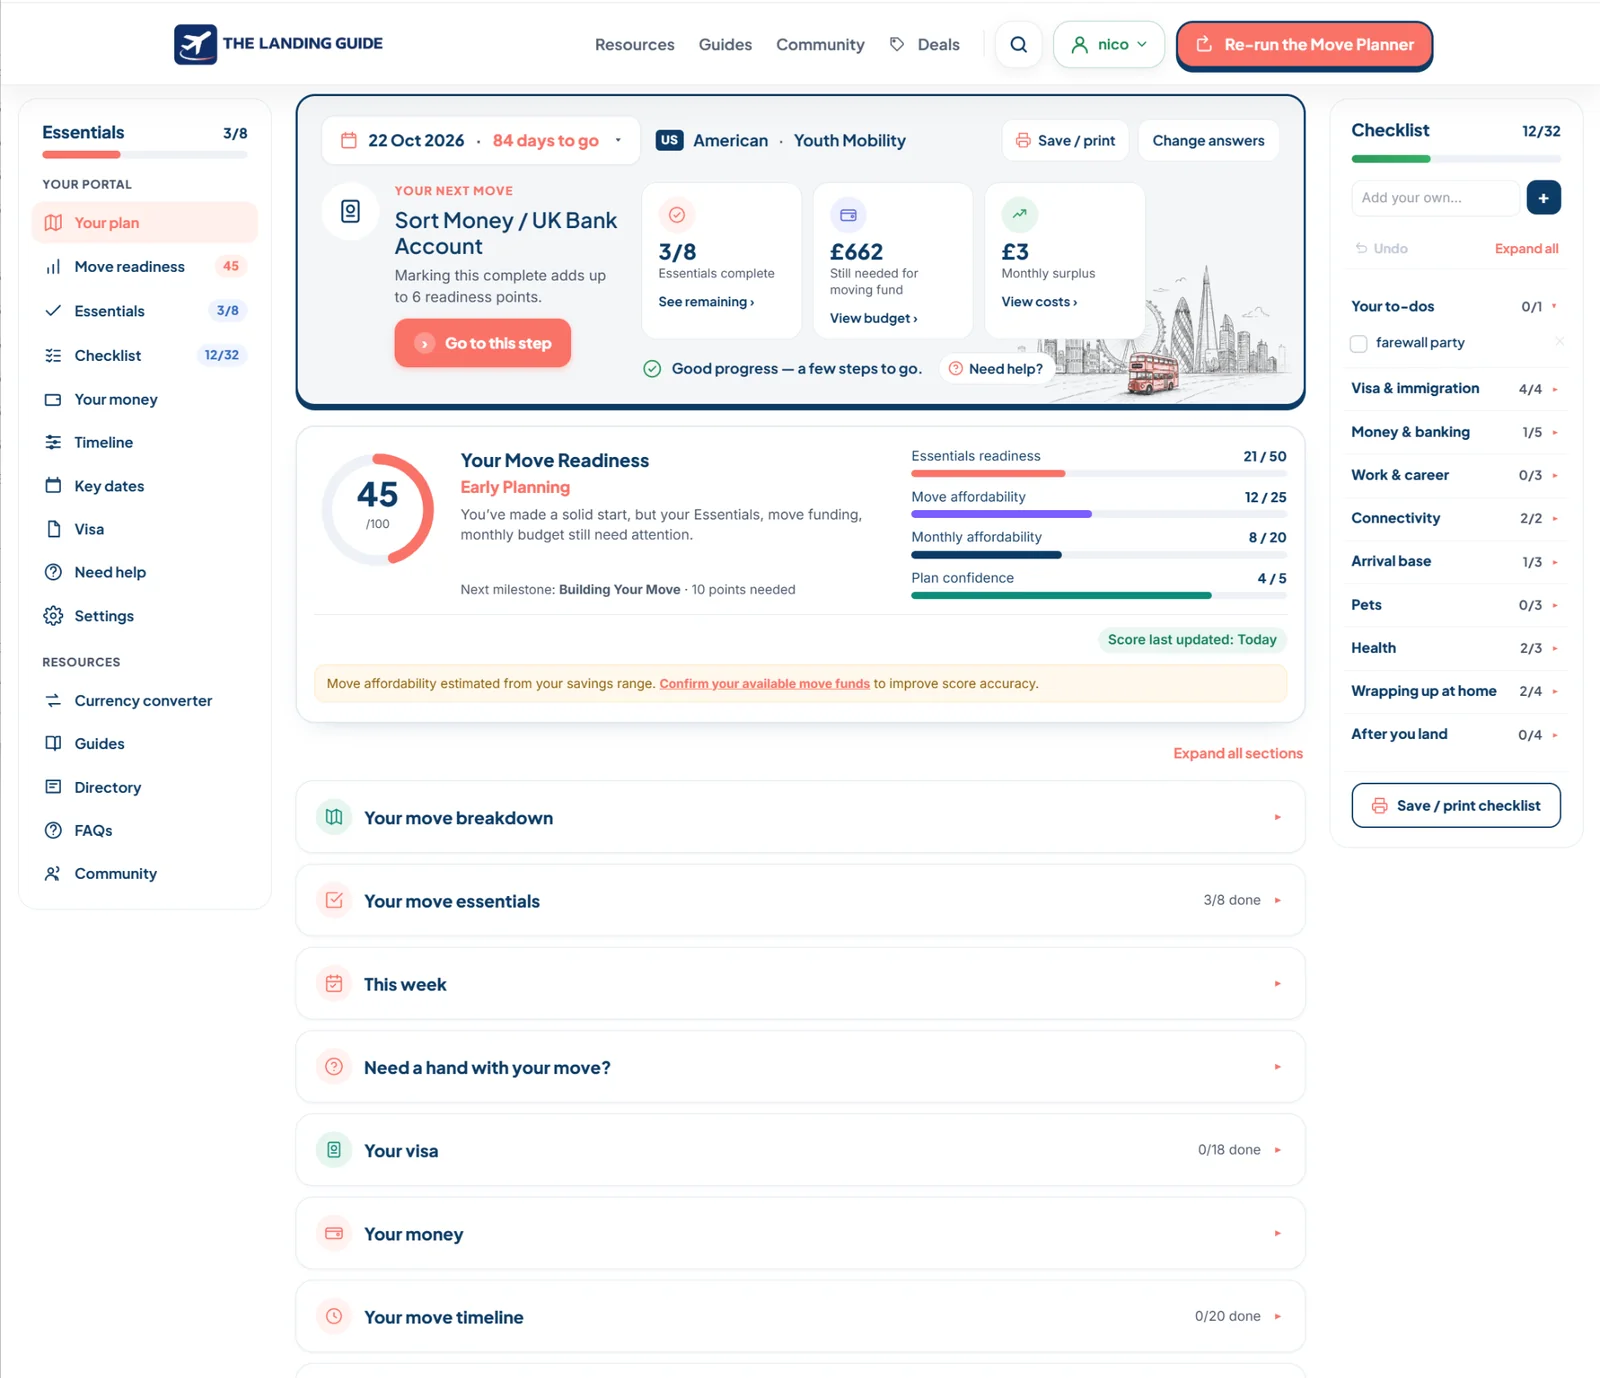Open the search magnifier icon
Screen dimensions: 1600x1378
(x=1018, y=45)
